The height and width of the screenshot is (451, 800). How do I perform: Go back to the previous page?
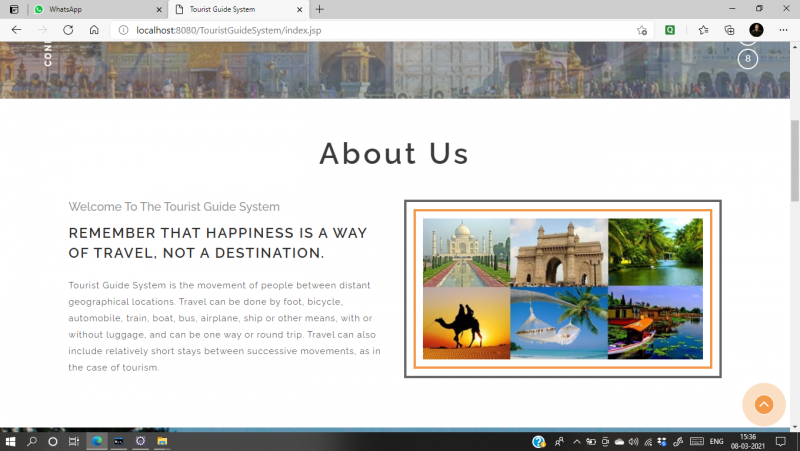click(x=16, y=30)
